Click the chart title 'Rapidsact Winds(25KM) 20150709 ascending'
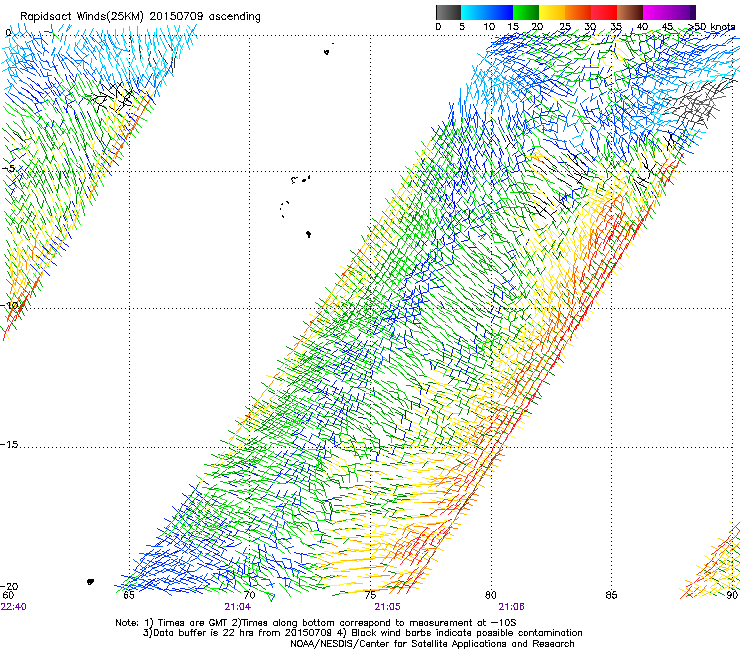740x650 pixels. (140, 16)
